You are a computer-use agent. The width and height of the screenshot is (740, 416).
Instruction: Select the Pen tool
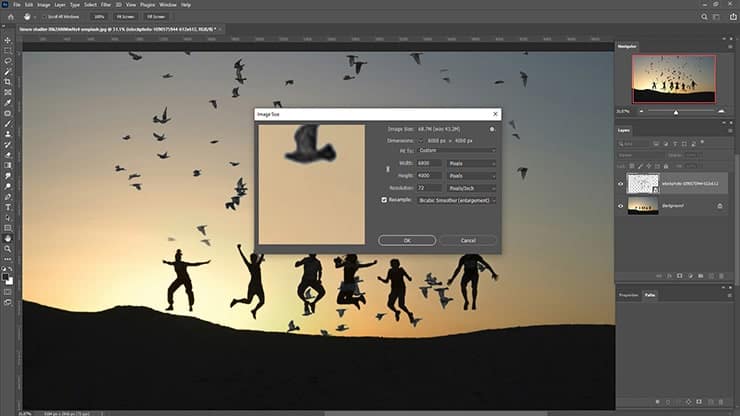[8, 197]
